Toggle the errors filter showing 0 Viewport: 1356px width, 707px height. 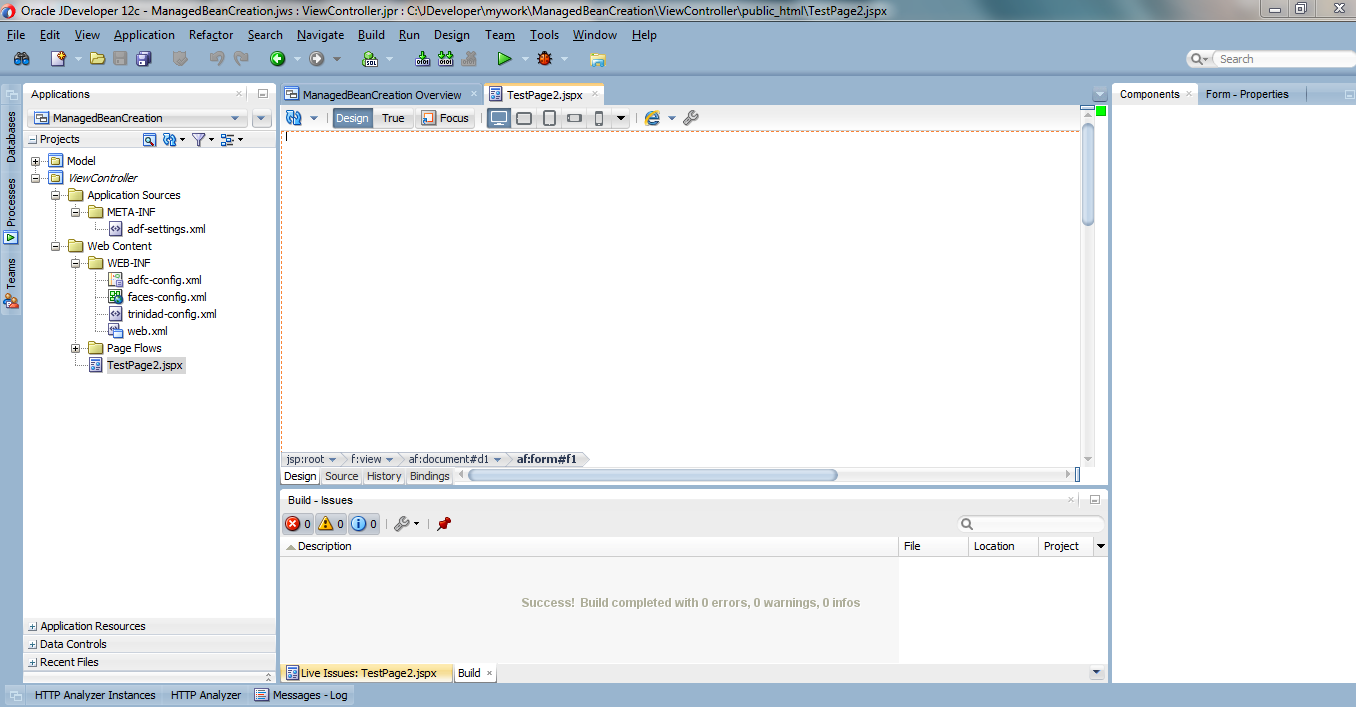click(x=298, y=524)
